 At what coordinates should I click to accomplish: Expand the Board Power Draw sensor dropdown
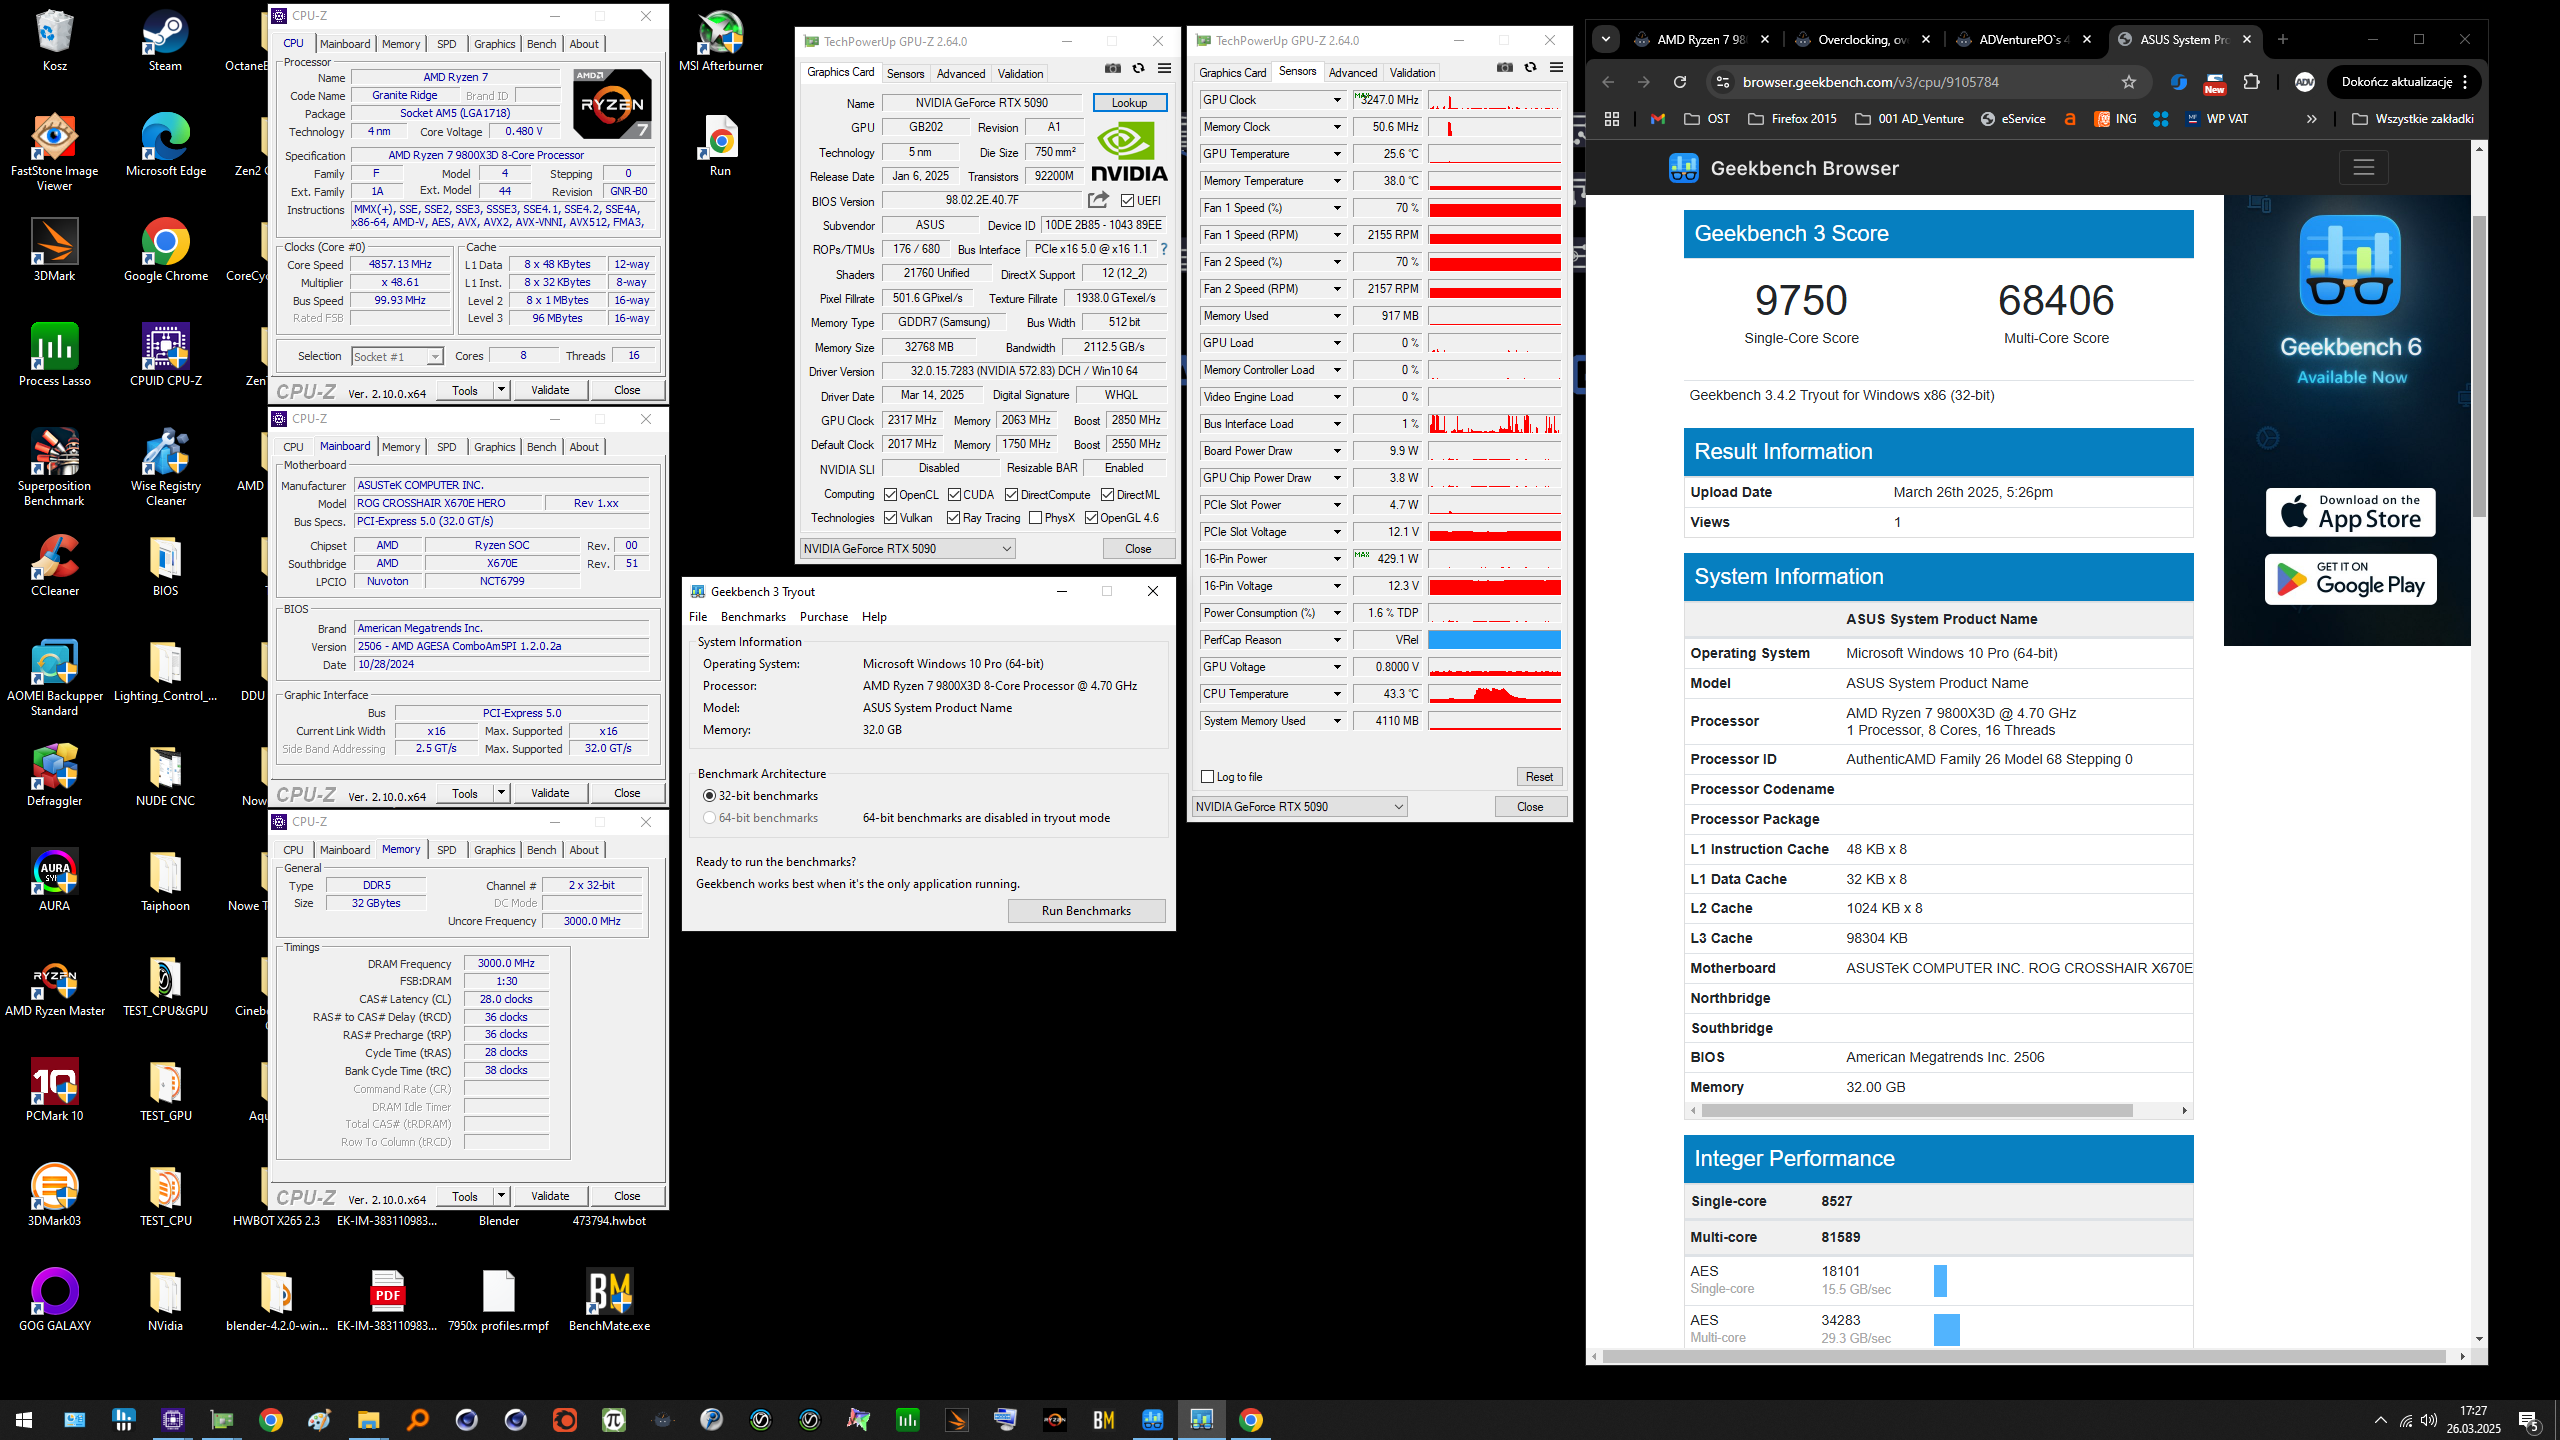pos(1336,451)
